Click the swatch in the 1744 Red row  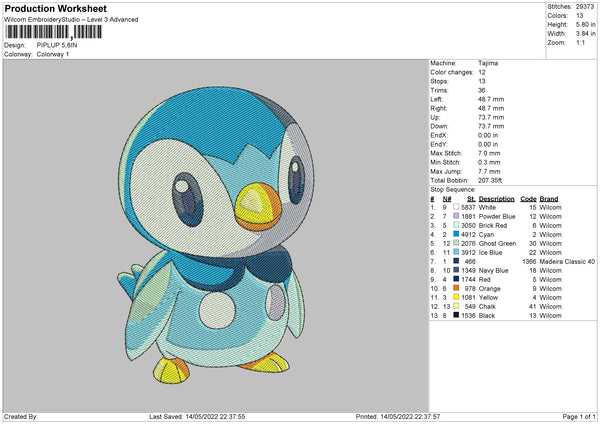(x=456, y=279)
